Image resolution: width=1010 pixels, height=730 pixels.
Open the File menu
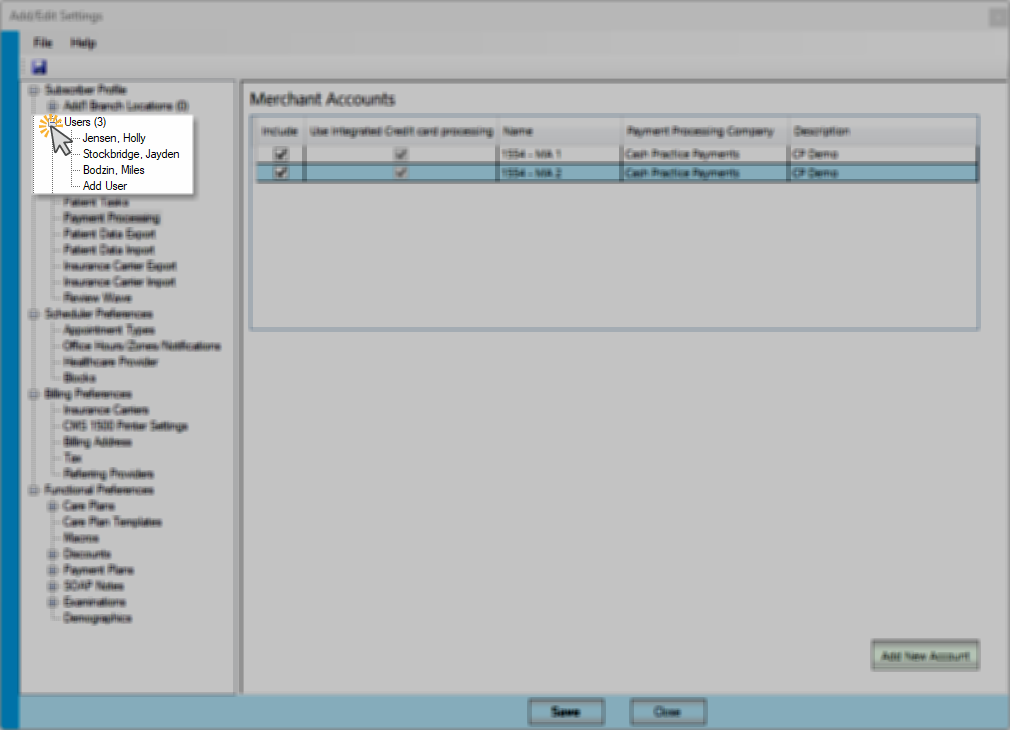pyautogui.click(x=43, y=43)
